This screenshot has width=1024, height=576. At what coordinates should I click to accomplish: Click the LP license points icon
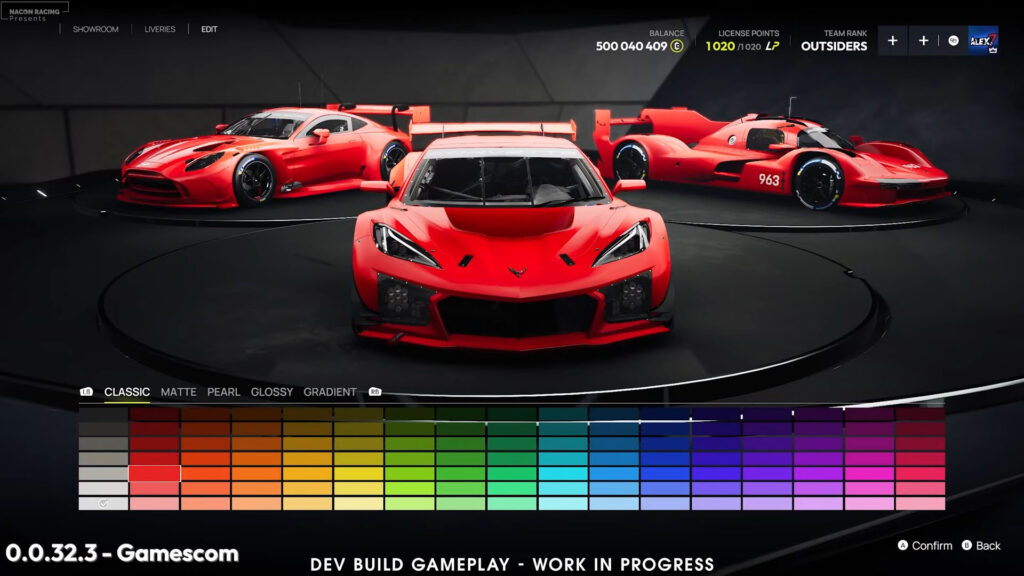tap(772, 46)
